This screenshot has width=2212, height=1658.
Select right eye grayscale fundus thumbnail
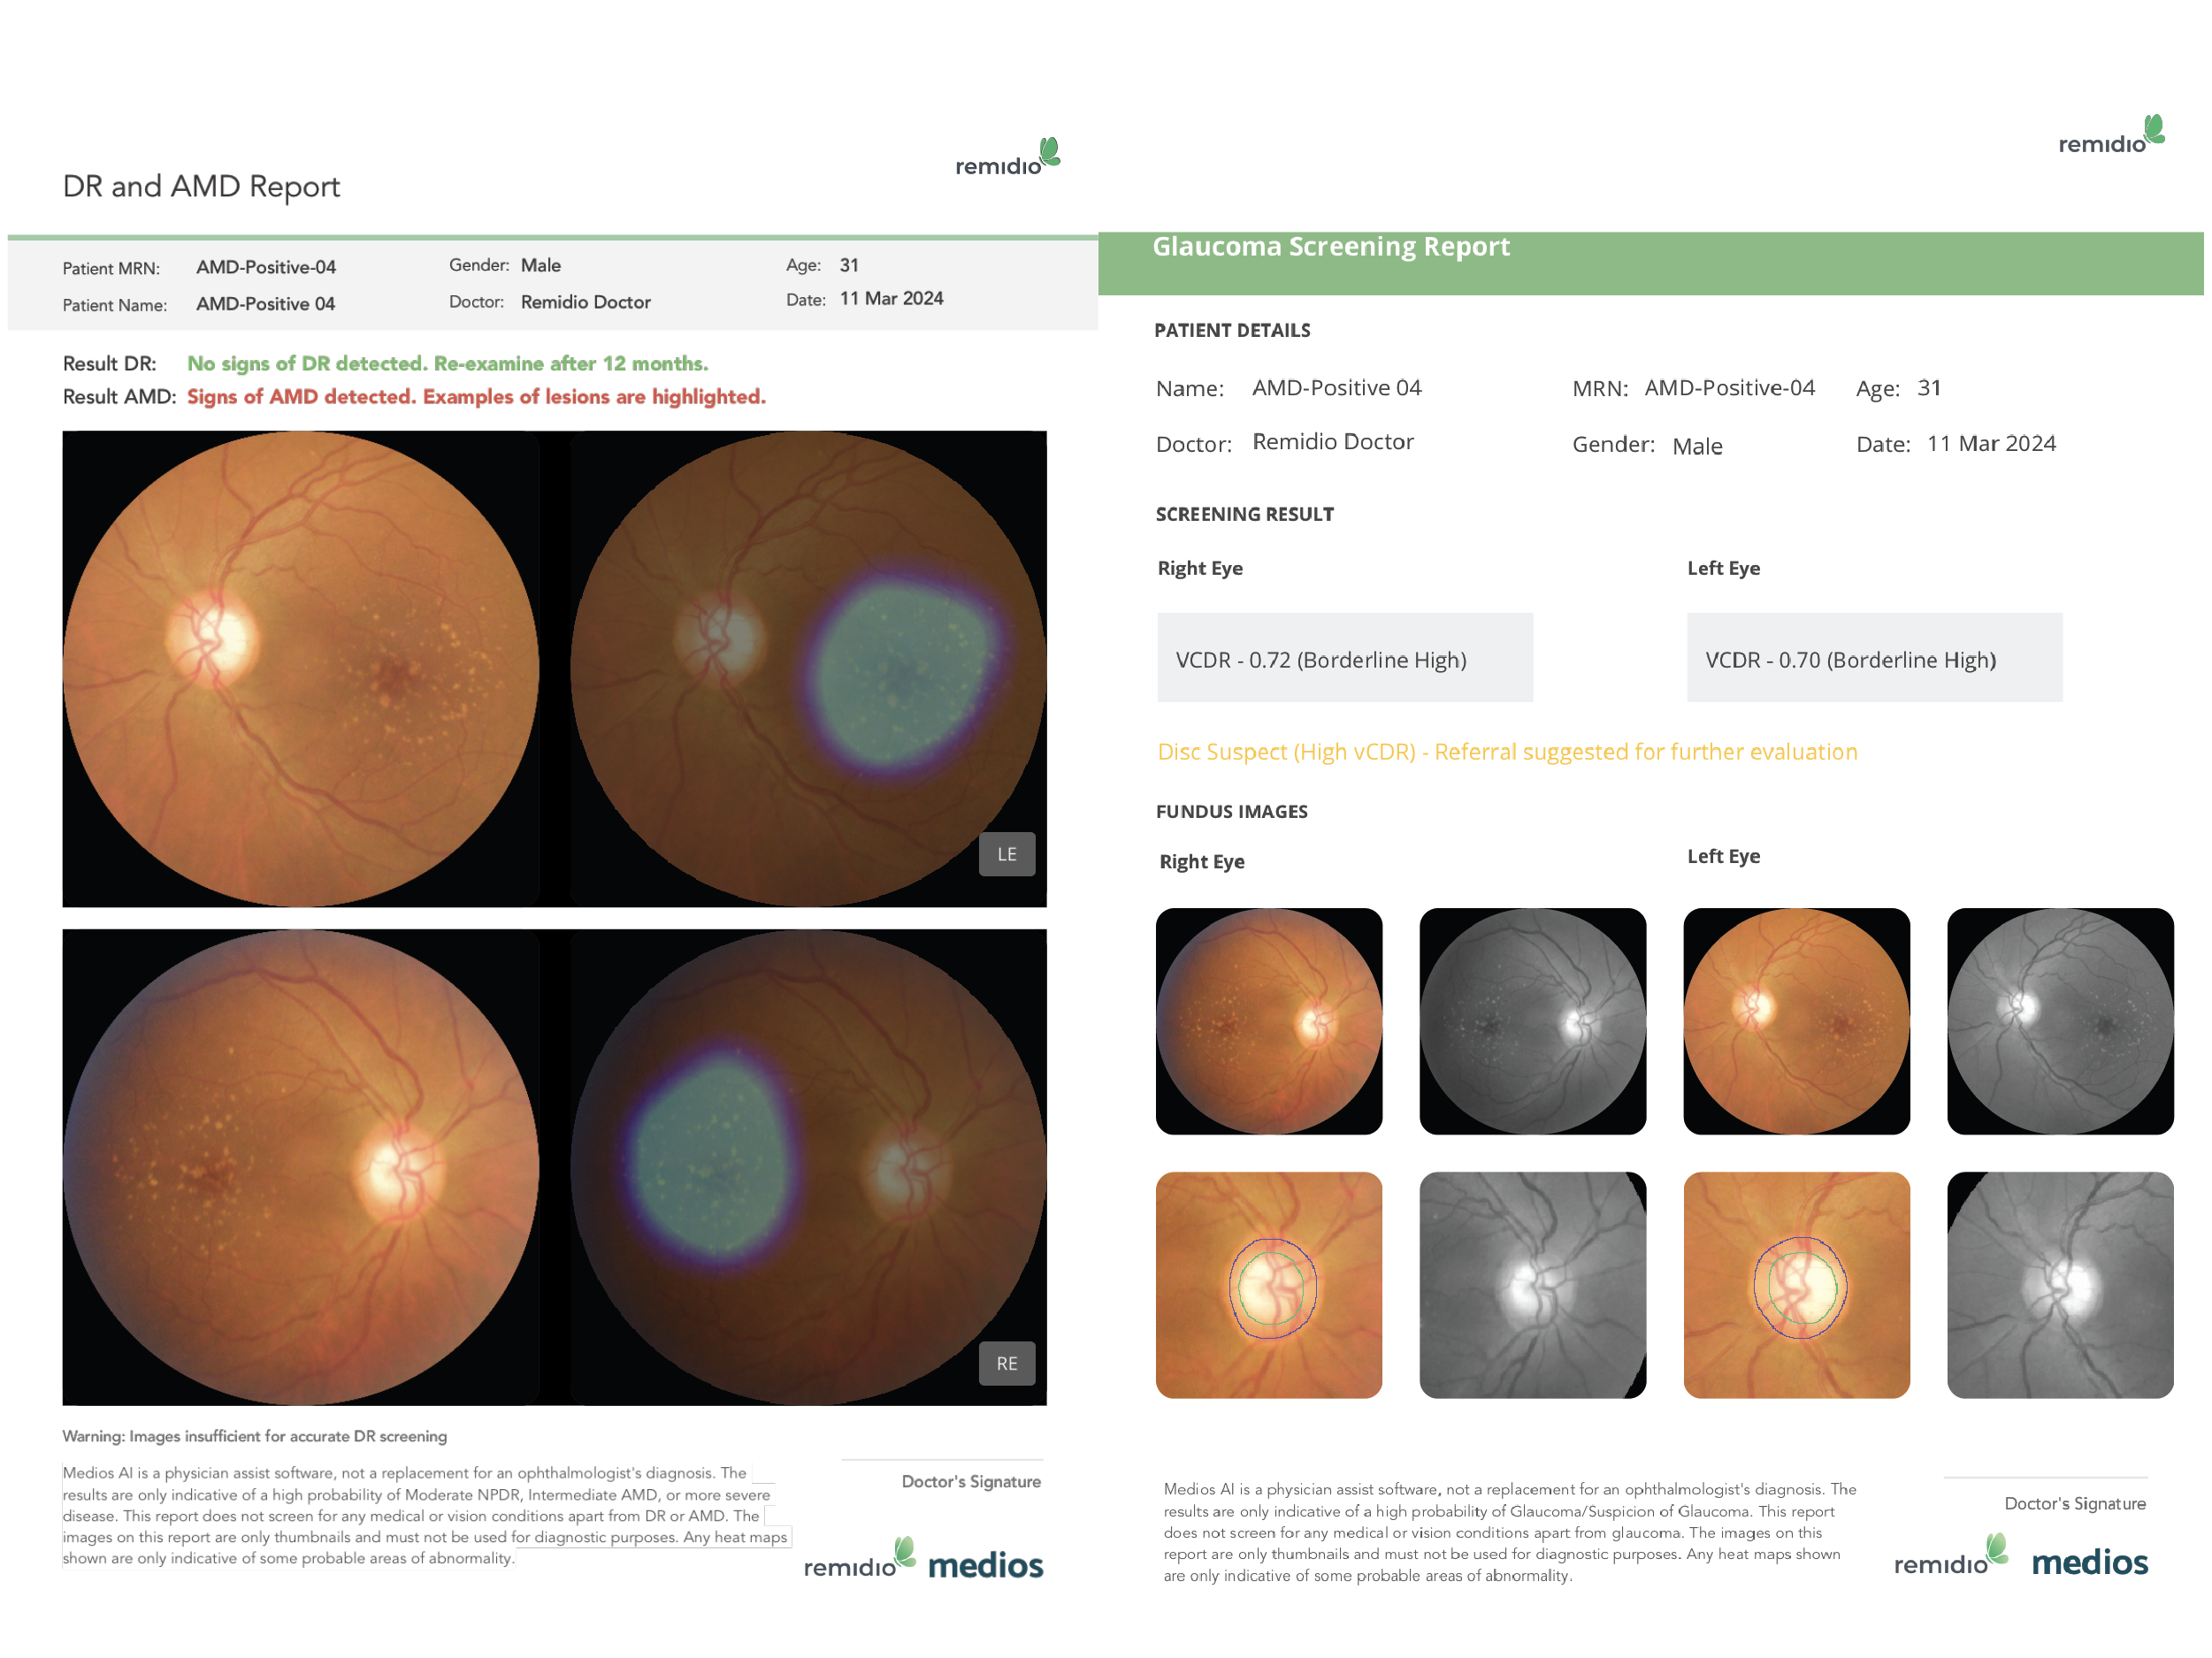point(1532,1021)
